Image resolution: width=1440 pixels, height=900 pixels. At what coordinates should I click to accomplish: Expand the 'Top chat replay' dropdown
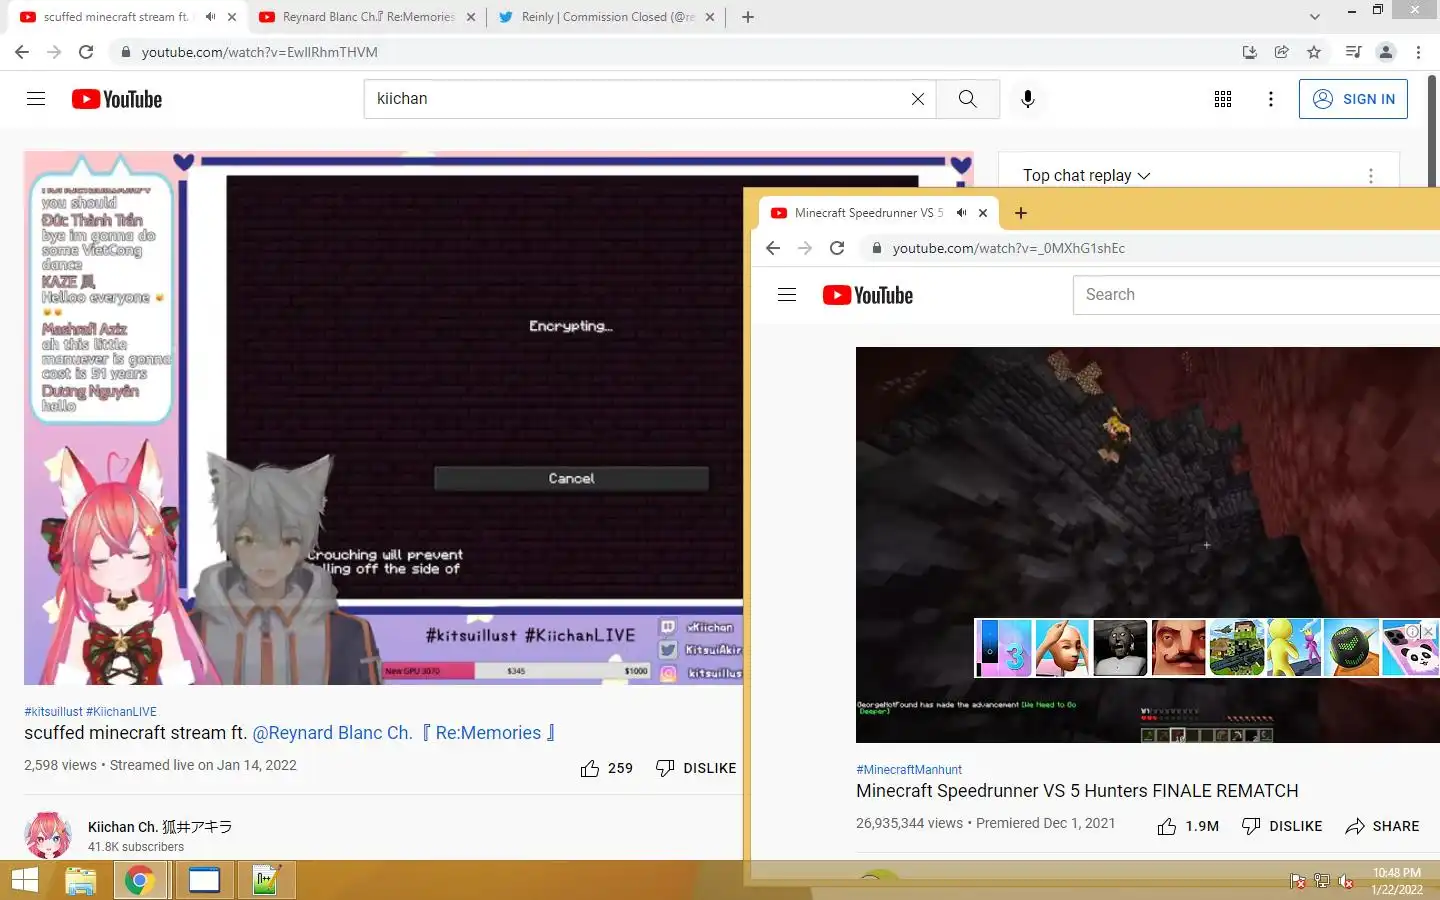coord(1086,175)
